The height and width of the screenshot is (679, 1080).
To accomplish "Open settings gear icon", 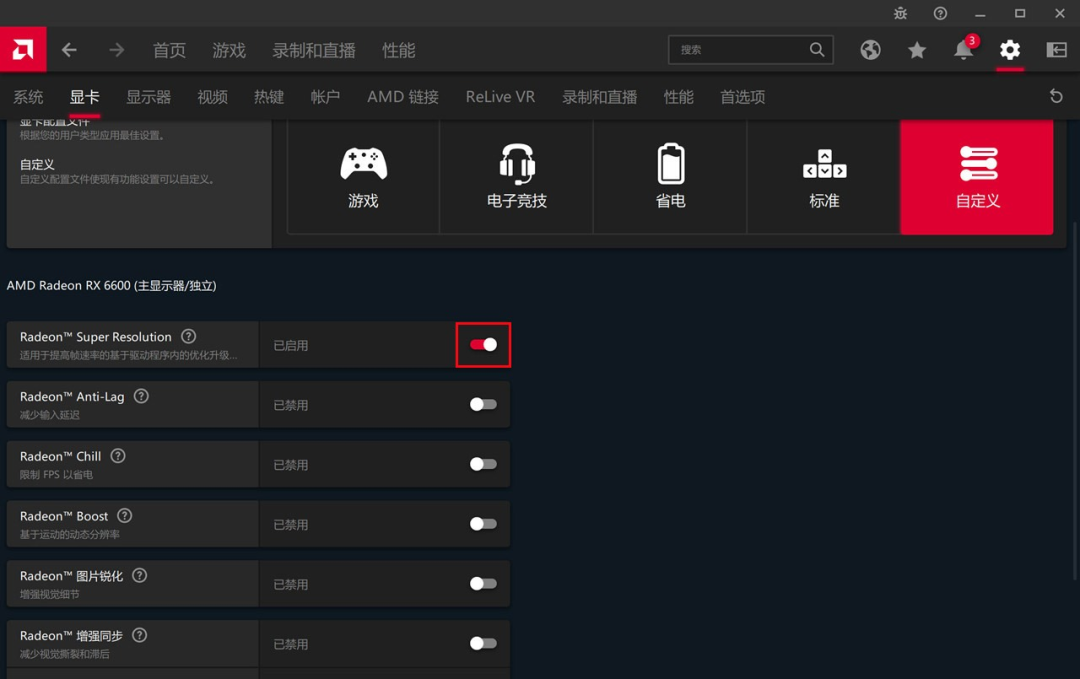I will (1010, 50).
